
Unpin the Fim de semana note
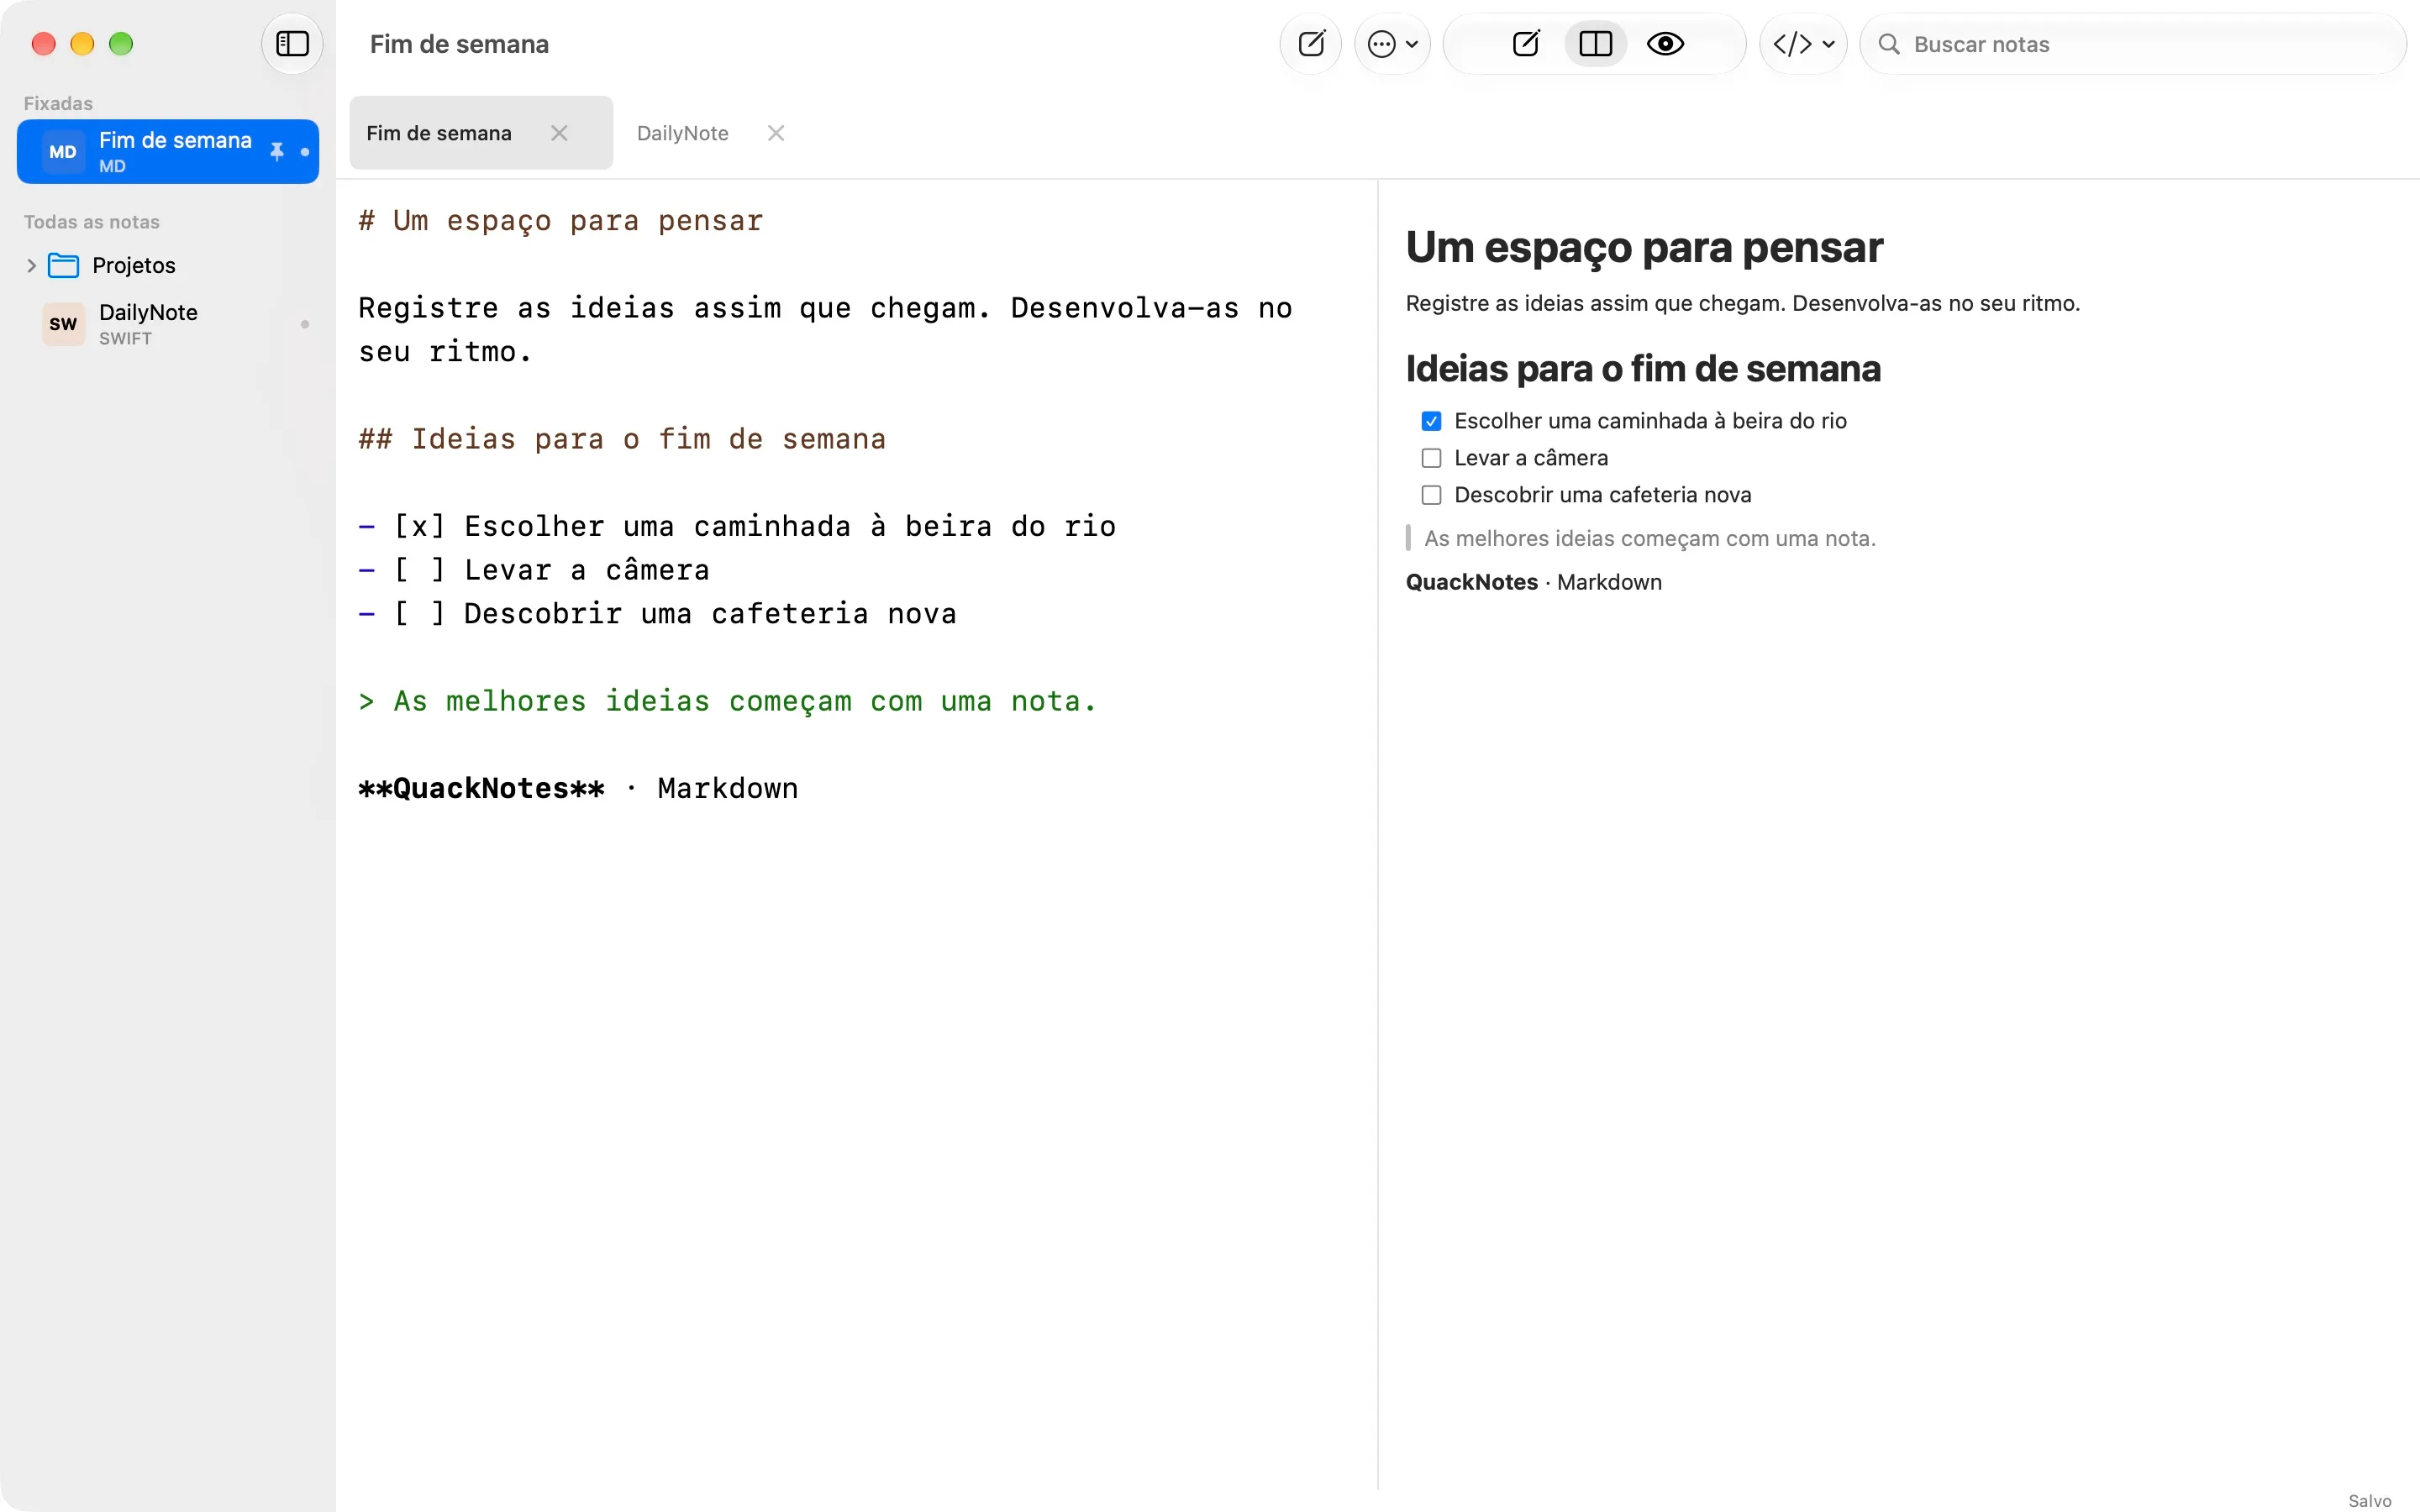tap(277, 151)
